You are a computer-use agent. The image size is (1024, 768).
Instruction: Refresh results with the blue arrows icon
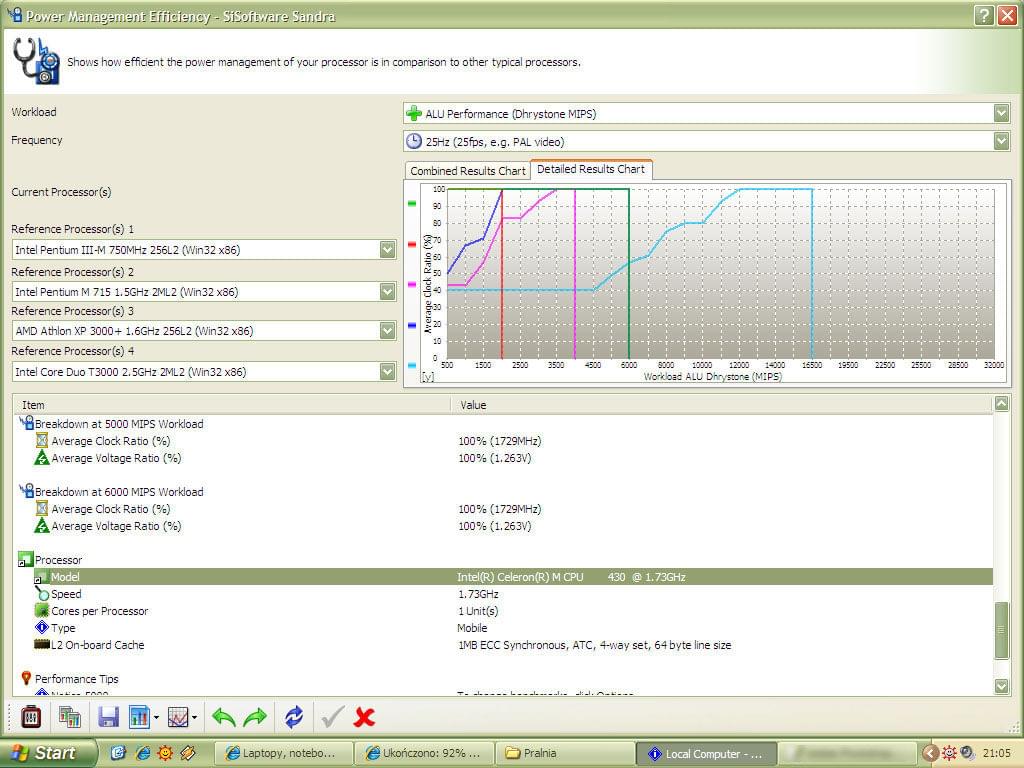coord(294,716)
